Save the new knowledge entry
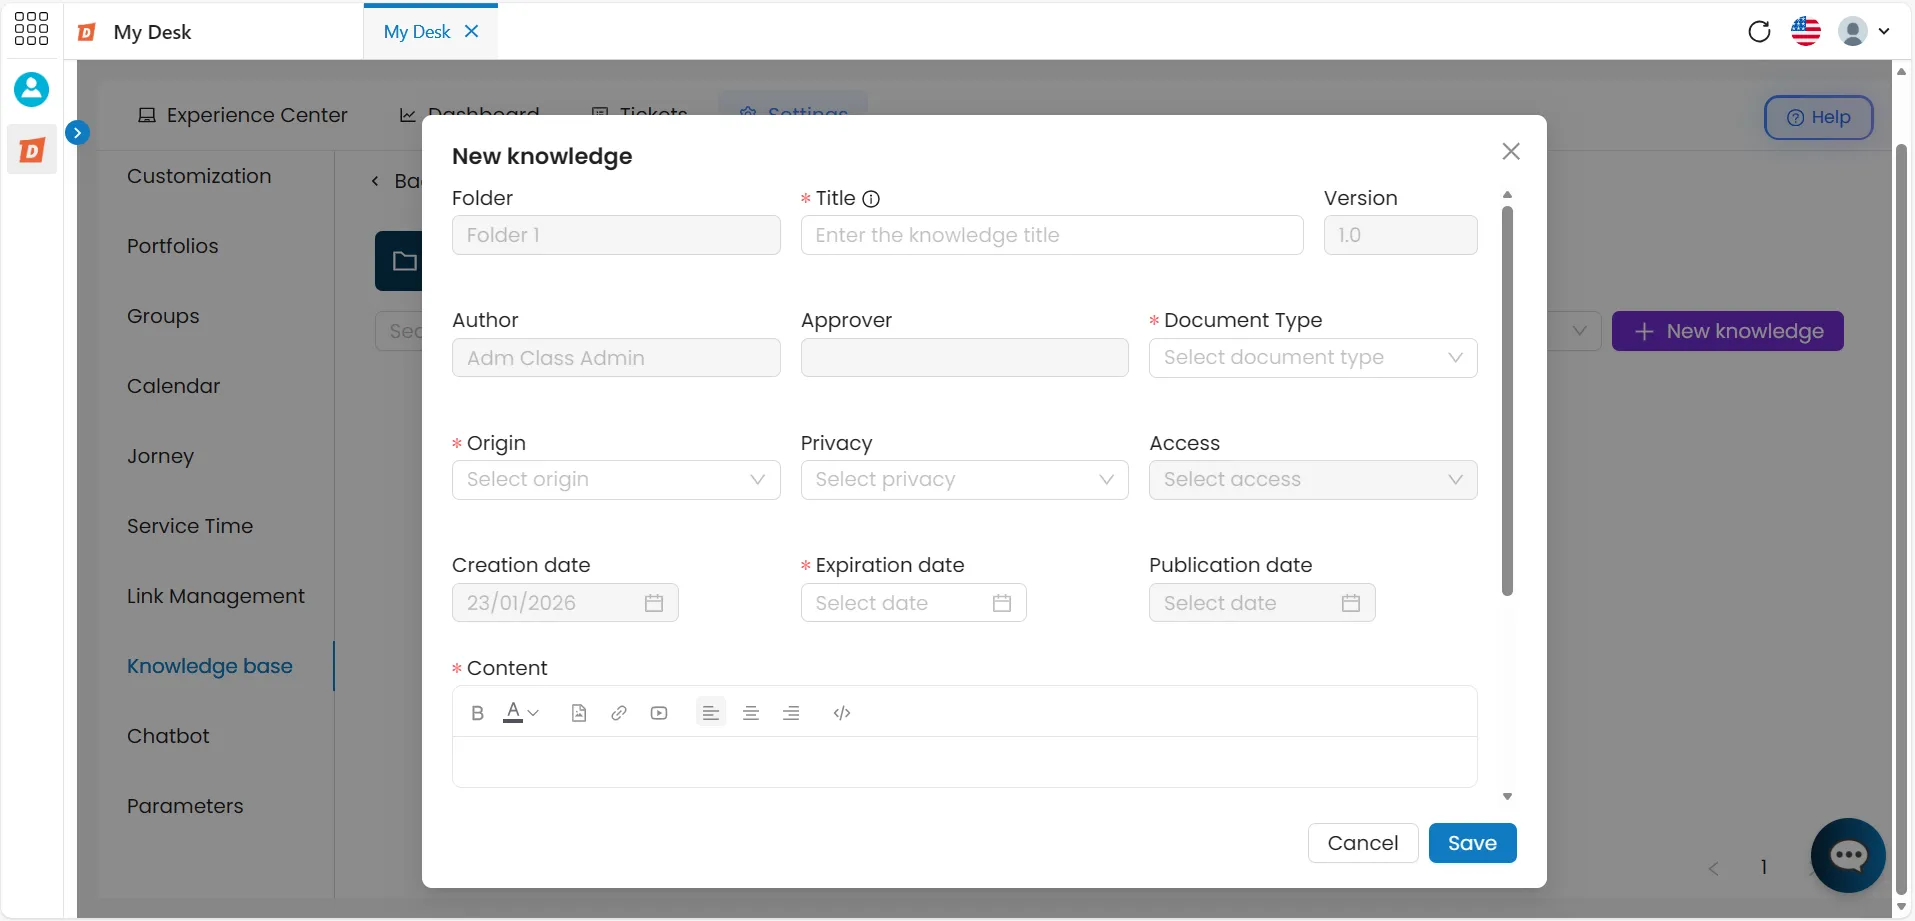Image resolution: width=1915 pixels, height=921 pixels. (x=1472, y=843)
